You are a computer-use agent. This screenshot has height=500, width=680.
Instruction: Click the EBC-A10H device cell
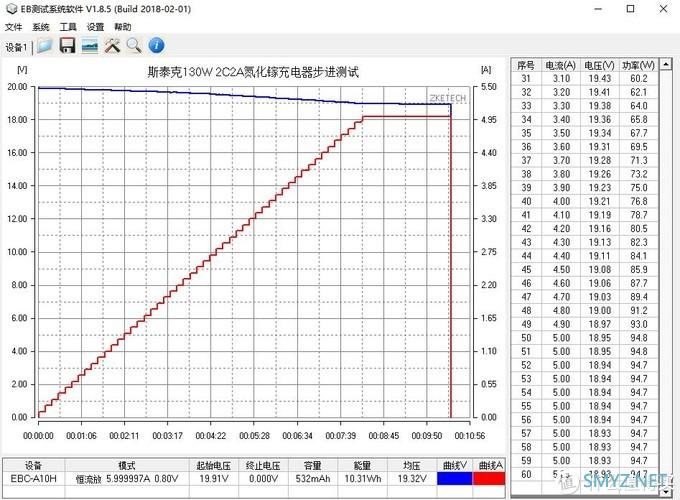point(33,479)
